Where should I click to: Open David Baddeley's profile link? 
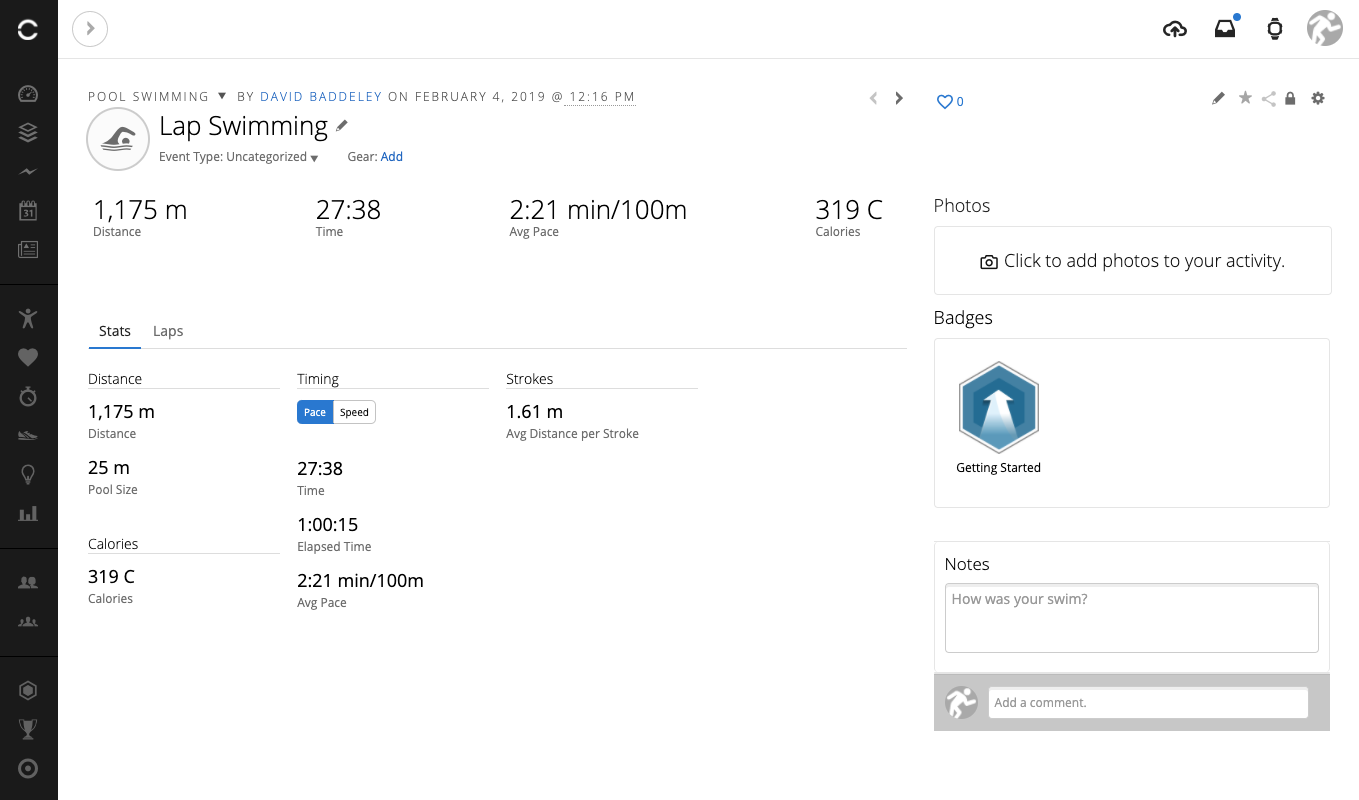(x=321, y=97)
